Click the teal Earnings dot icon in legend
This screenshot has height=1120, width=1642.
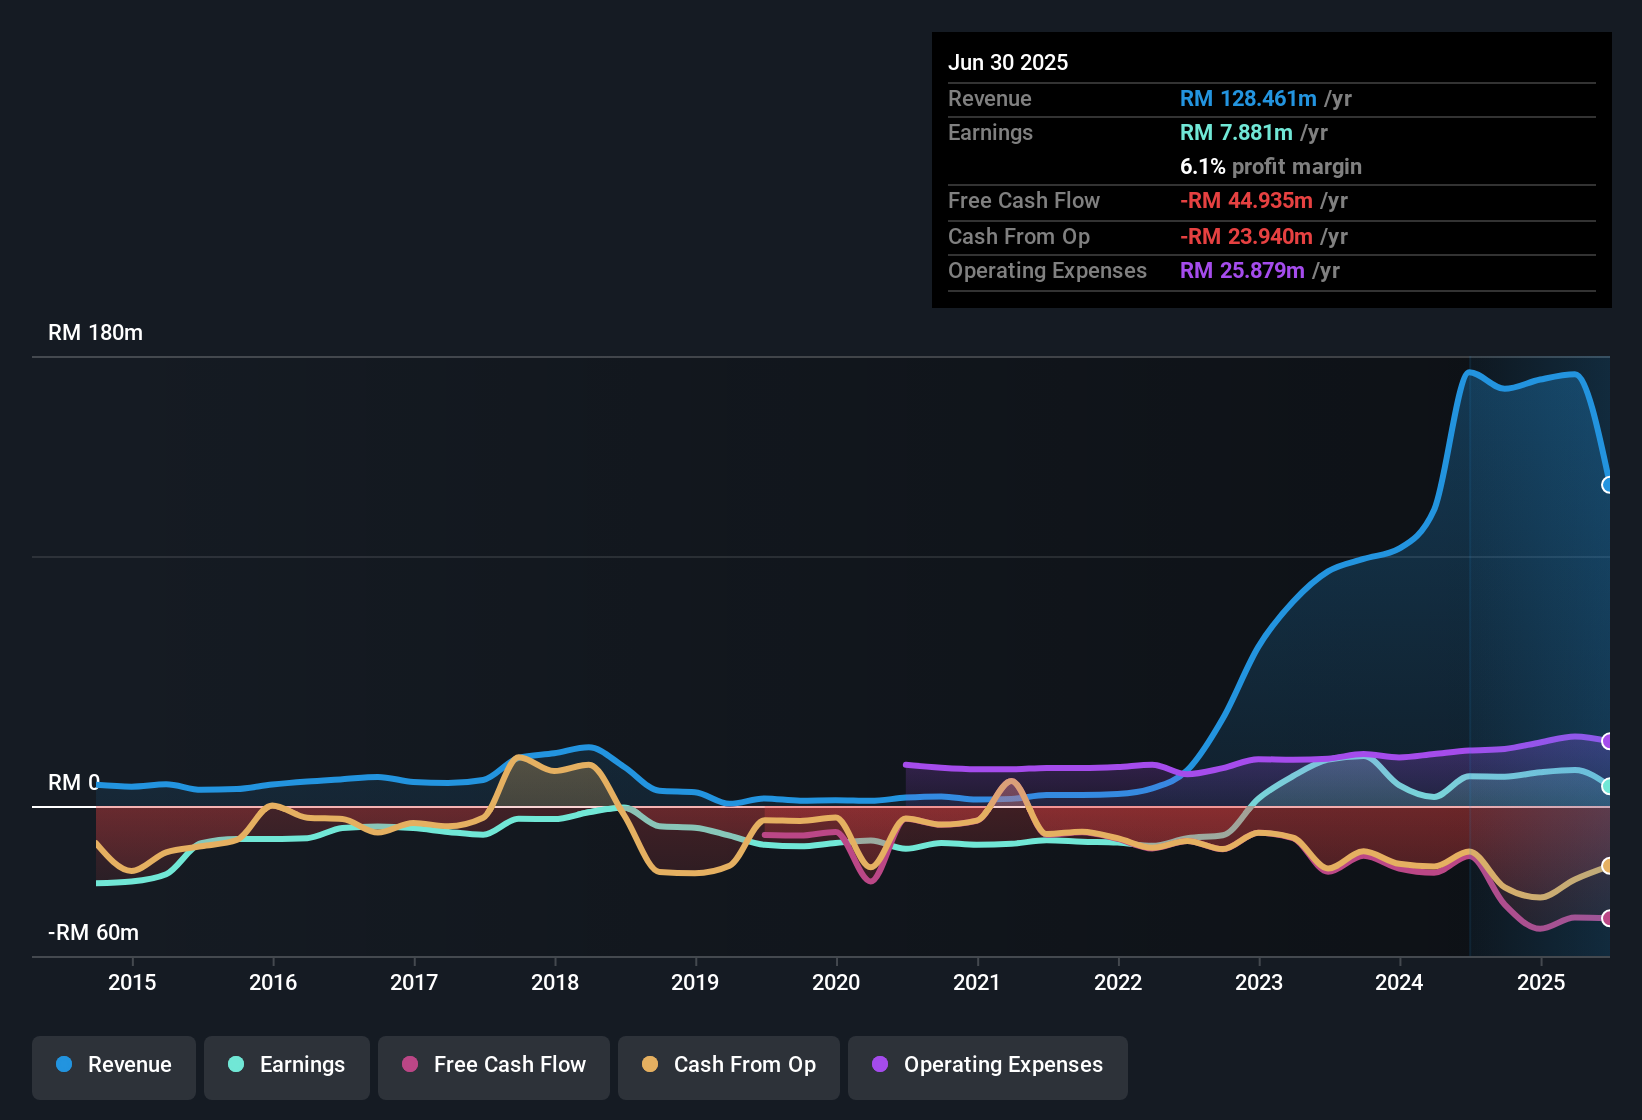[x=236, y=1065]
